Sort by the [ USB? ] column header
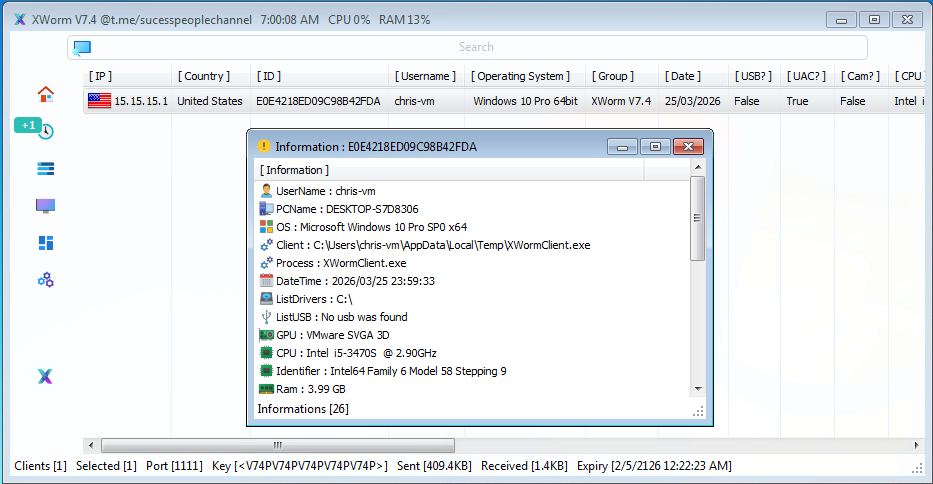 click(754, 76)
